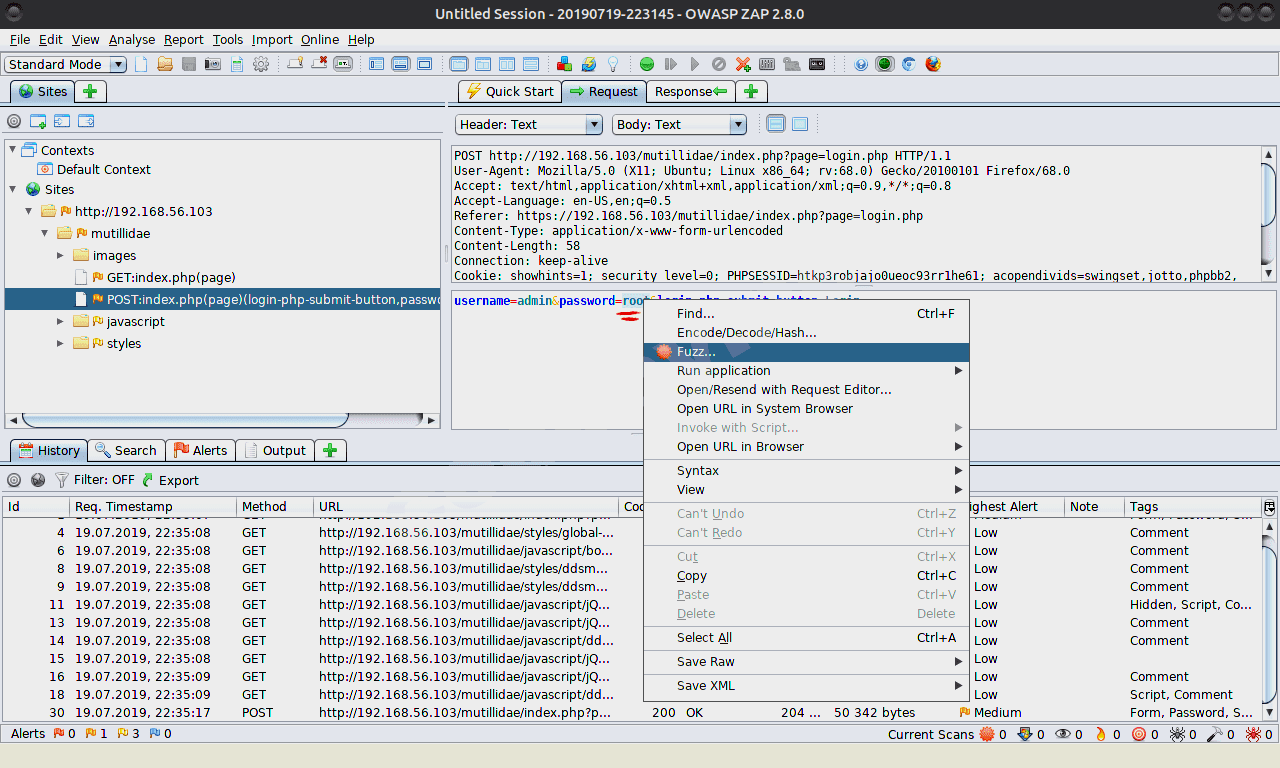Expand the javascript folder in Sites tree
Viewport: 1280px width, 768px height.
click(x=60, y=321)
